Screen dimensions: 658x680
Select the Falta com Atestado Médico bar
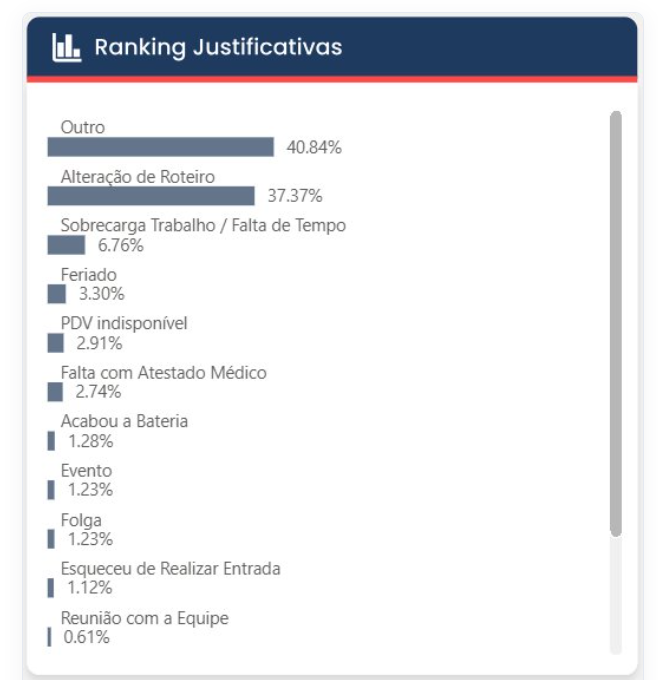pyautogui.click(x=55, y=392)
